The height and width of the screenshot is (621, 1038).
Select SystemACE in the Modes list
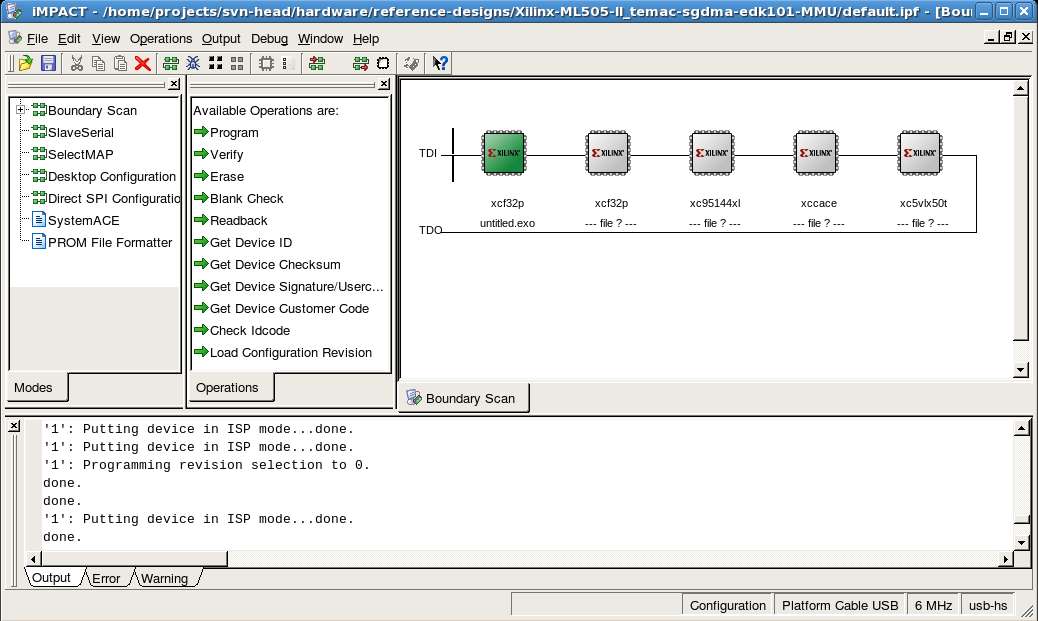pyautogui.click(x=83, y=220)
